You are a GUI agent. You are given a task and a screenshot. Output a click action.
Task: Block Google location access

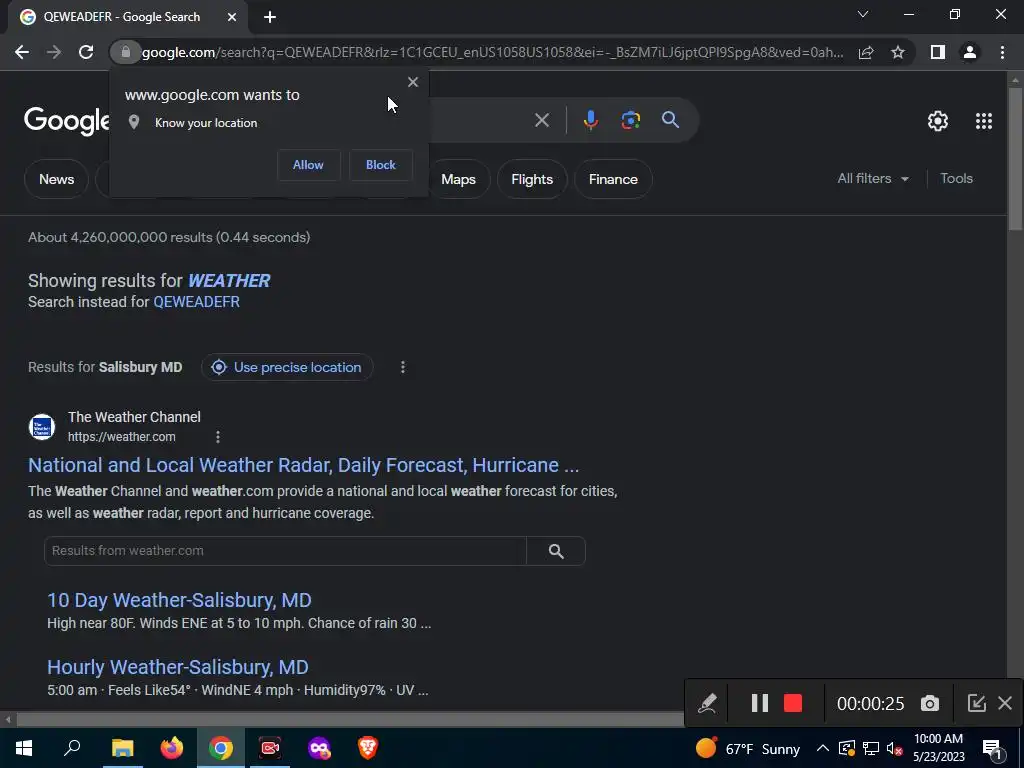(381, 165)
